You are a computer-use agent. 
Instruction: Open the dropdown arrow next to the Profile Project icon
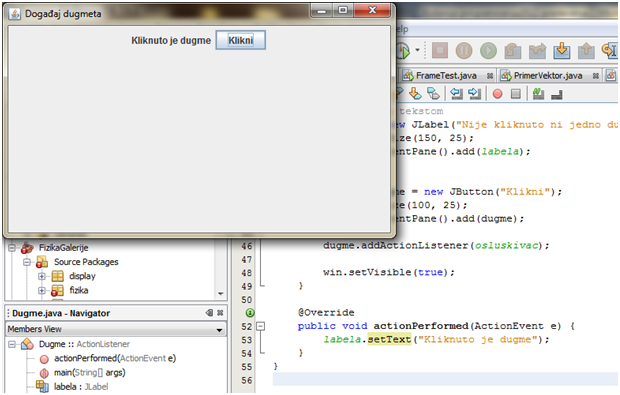coord(417,50)
